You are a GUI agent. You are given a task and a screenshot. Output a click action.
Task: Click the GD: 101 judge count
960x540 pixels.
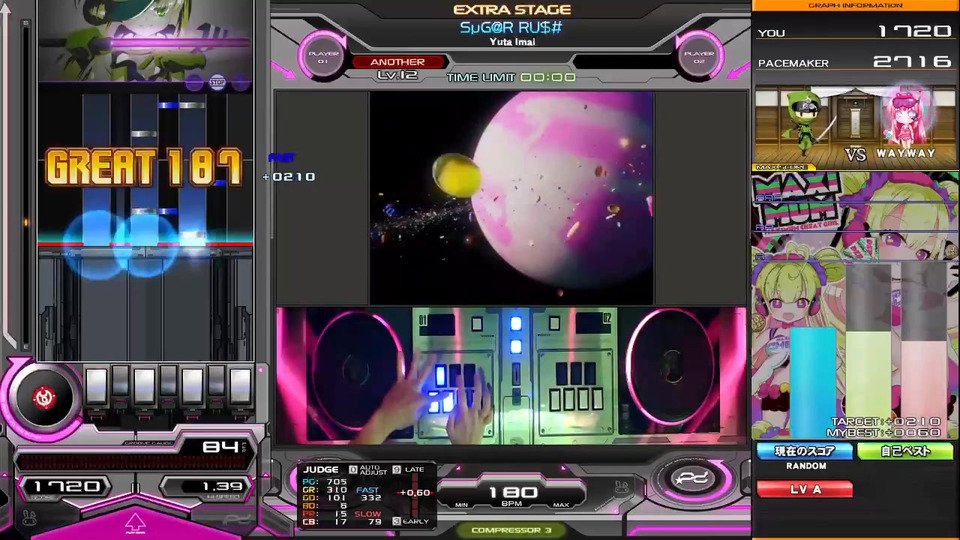(x=324, y=498)
